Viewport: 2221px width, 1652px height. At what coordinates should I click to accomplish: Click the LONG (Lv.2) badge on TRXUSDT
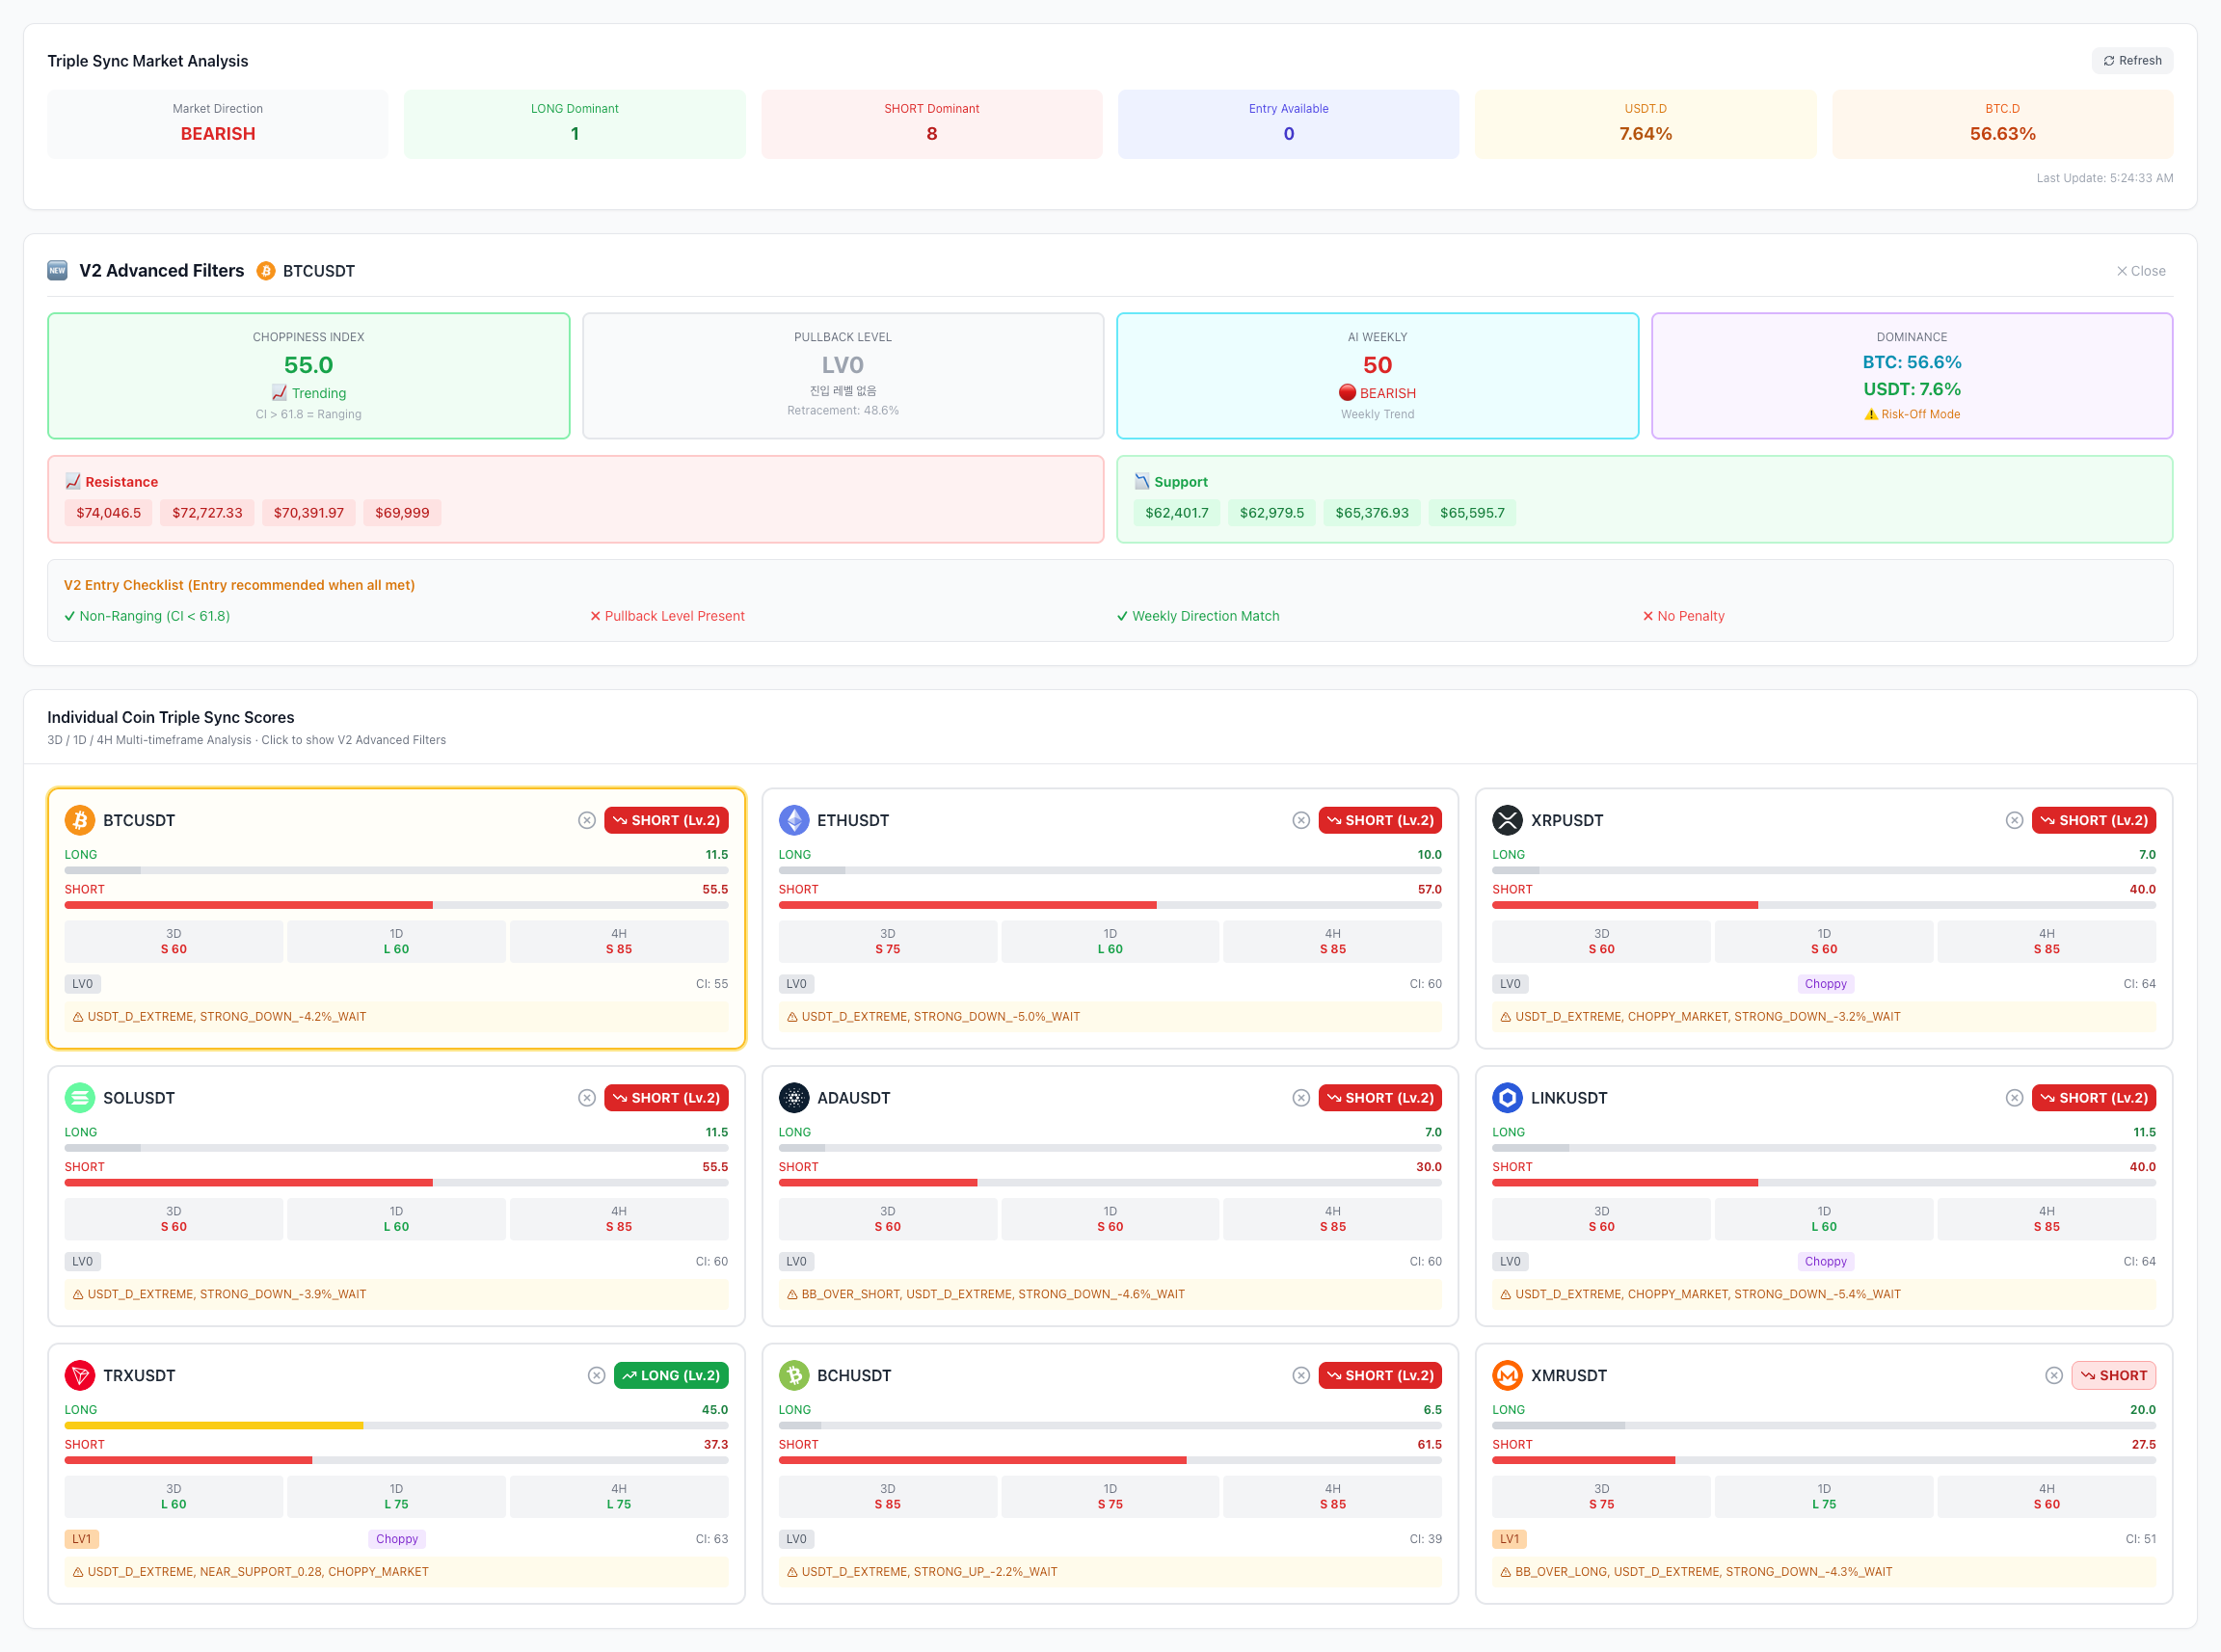coord(671,1375)
